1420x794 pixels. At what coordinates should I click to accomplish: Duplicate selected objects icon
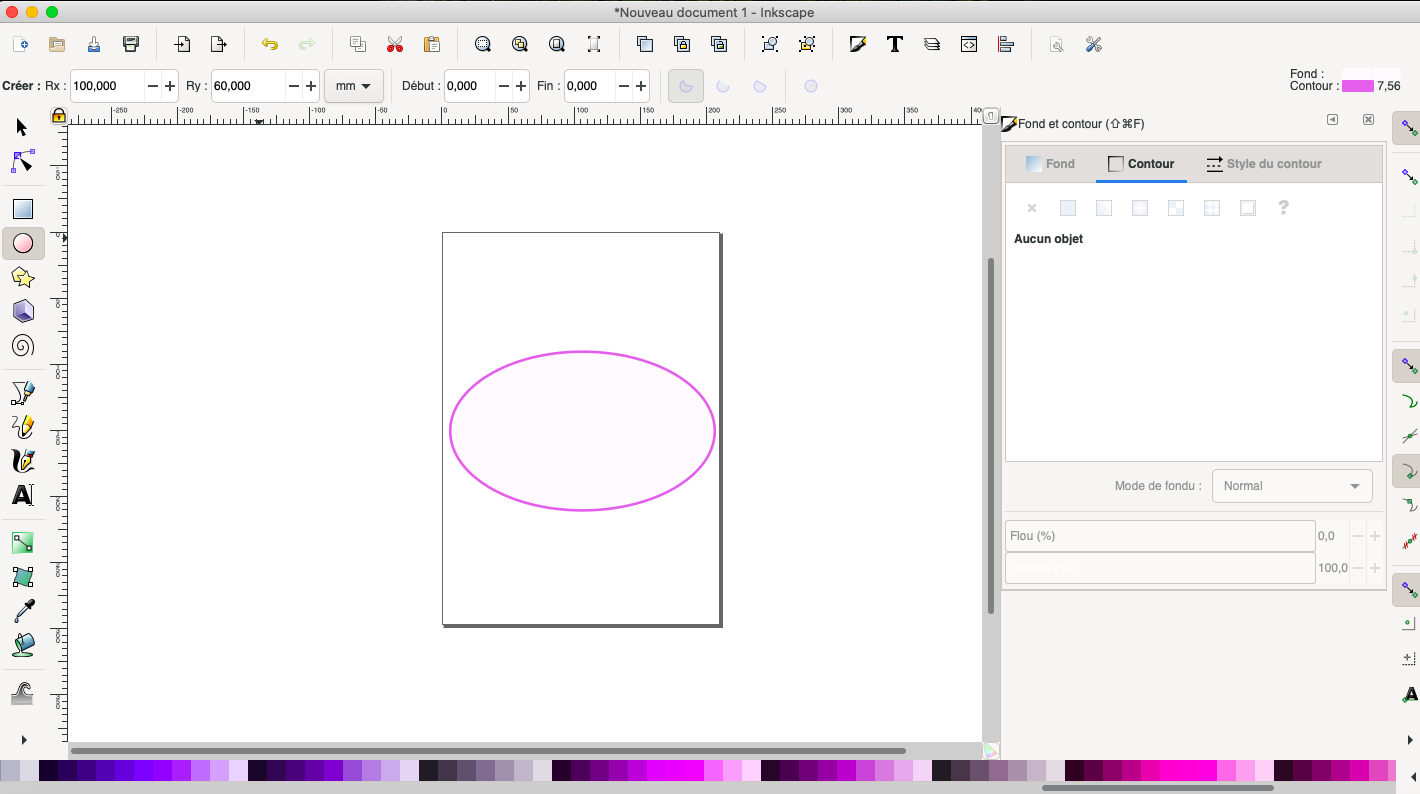pyautogui.click(x=645, y=44)
